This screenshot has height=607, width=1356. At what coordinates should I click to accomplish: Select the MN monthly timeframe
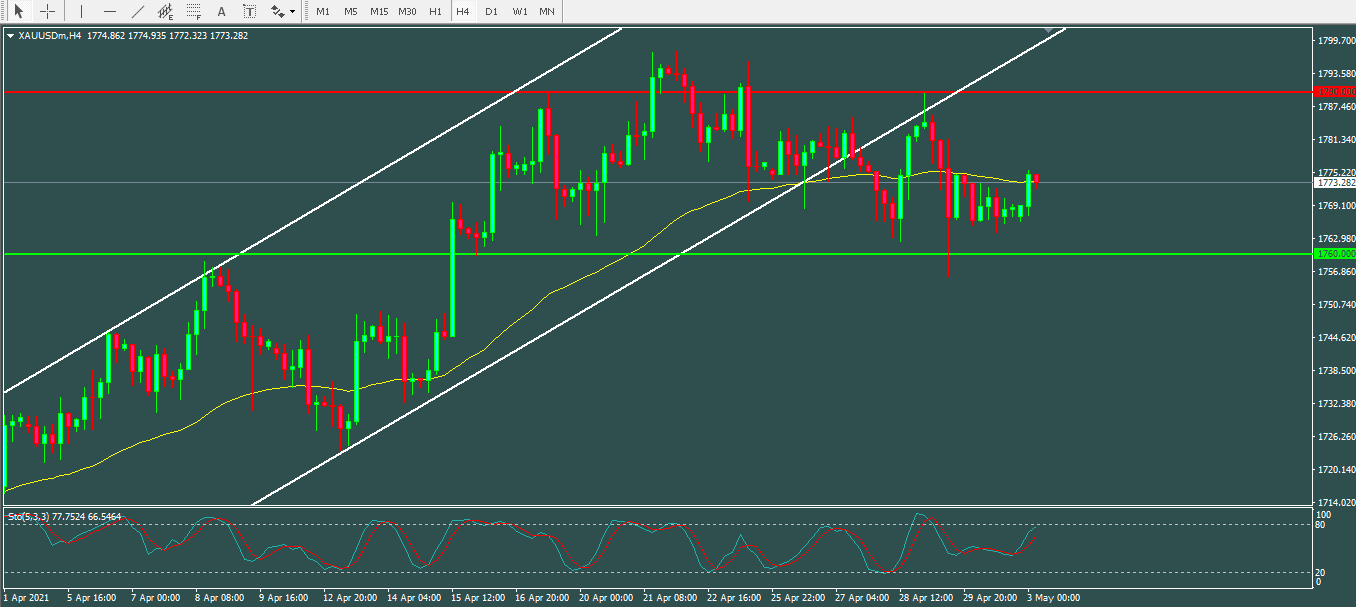tap(547, 11)
